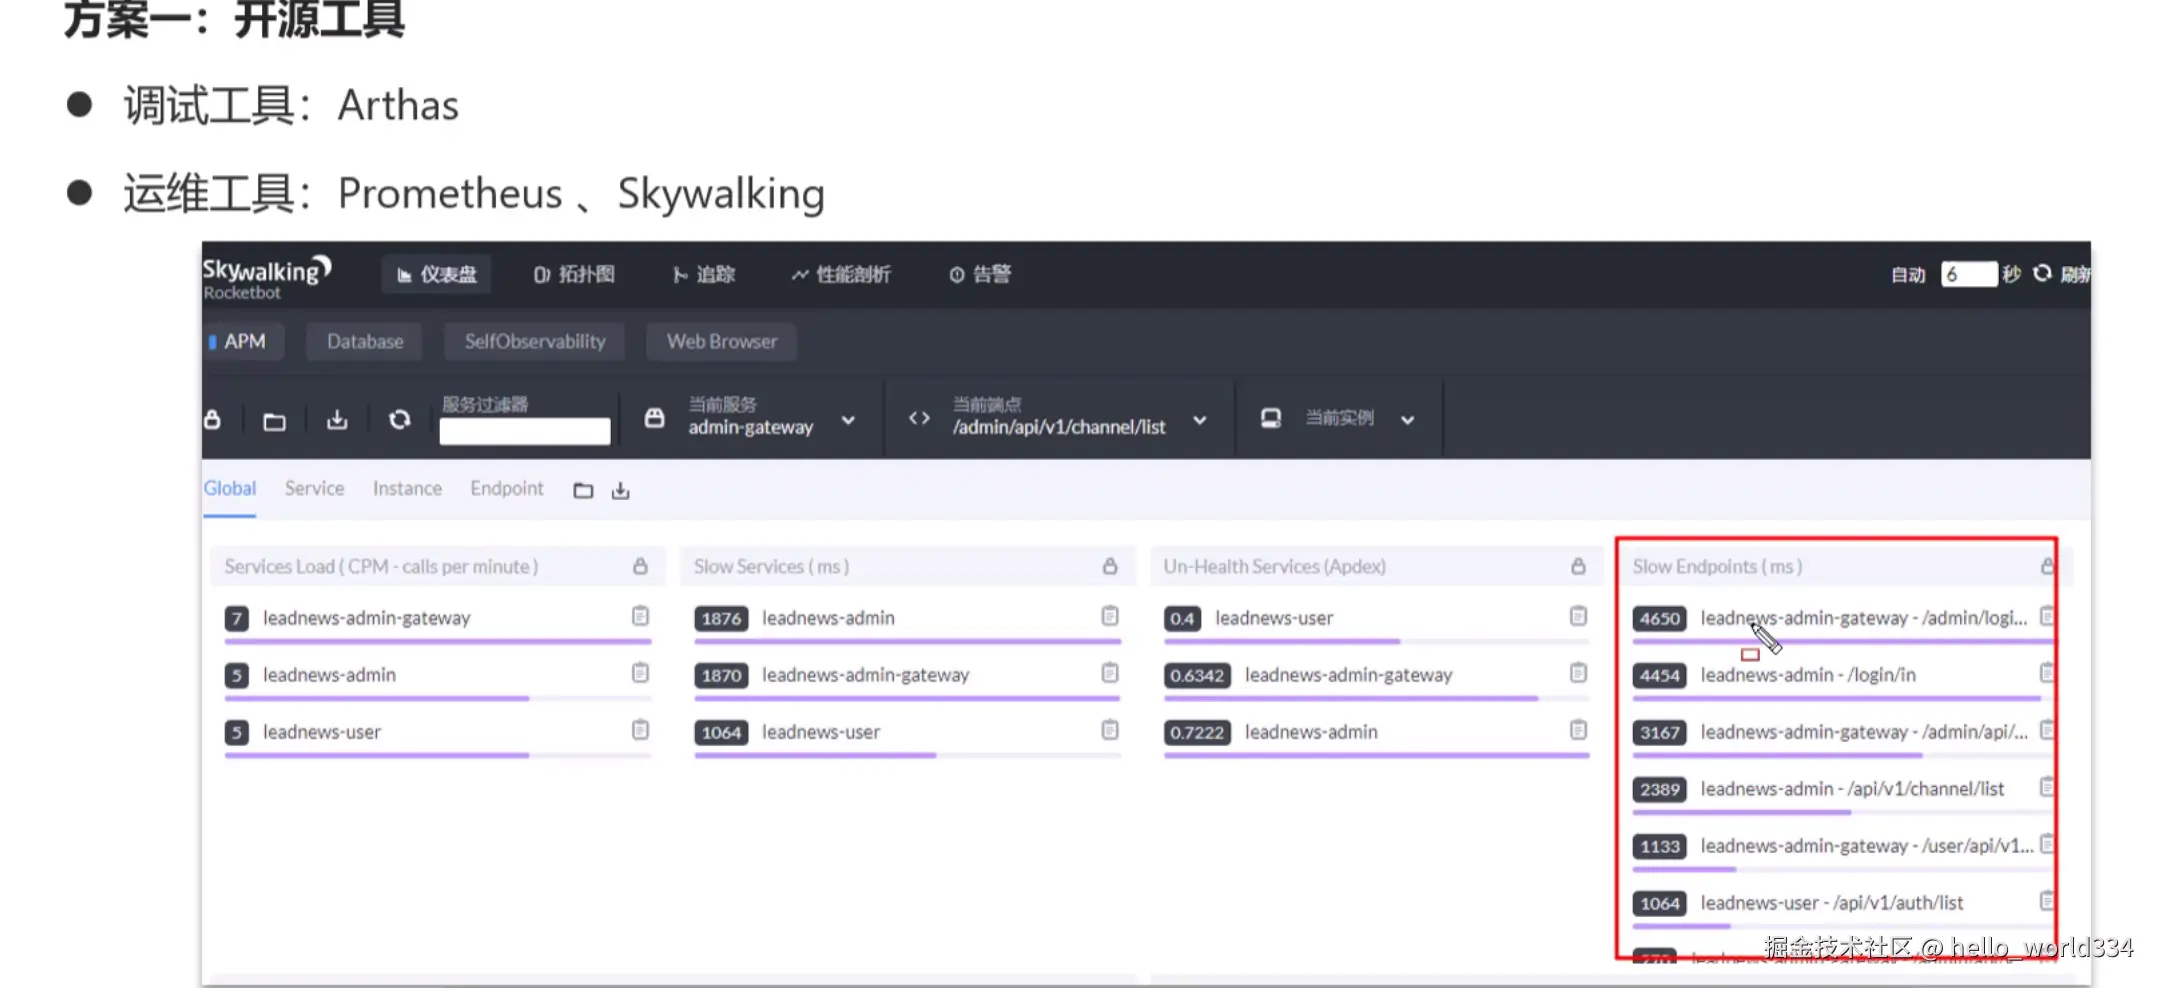Viewport: 2160px width, 988px height.
Task: Click the 服务过滤器 service filter input
Action: coord(525,431)
